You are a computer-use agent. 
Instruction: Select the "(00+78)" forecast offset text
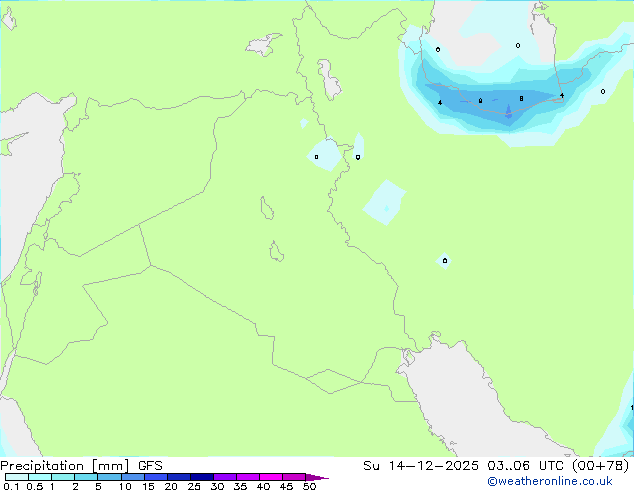coord(601,466)
